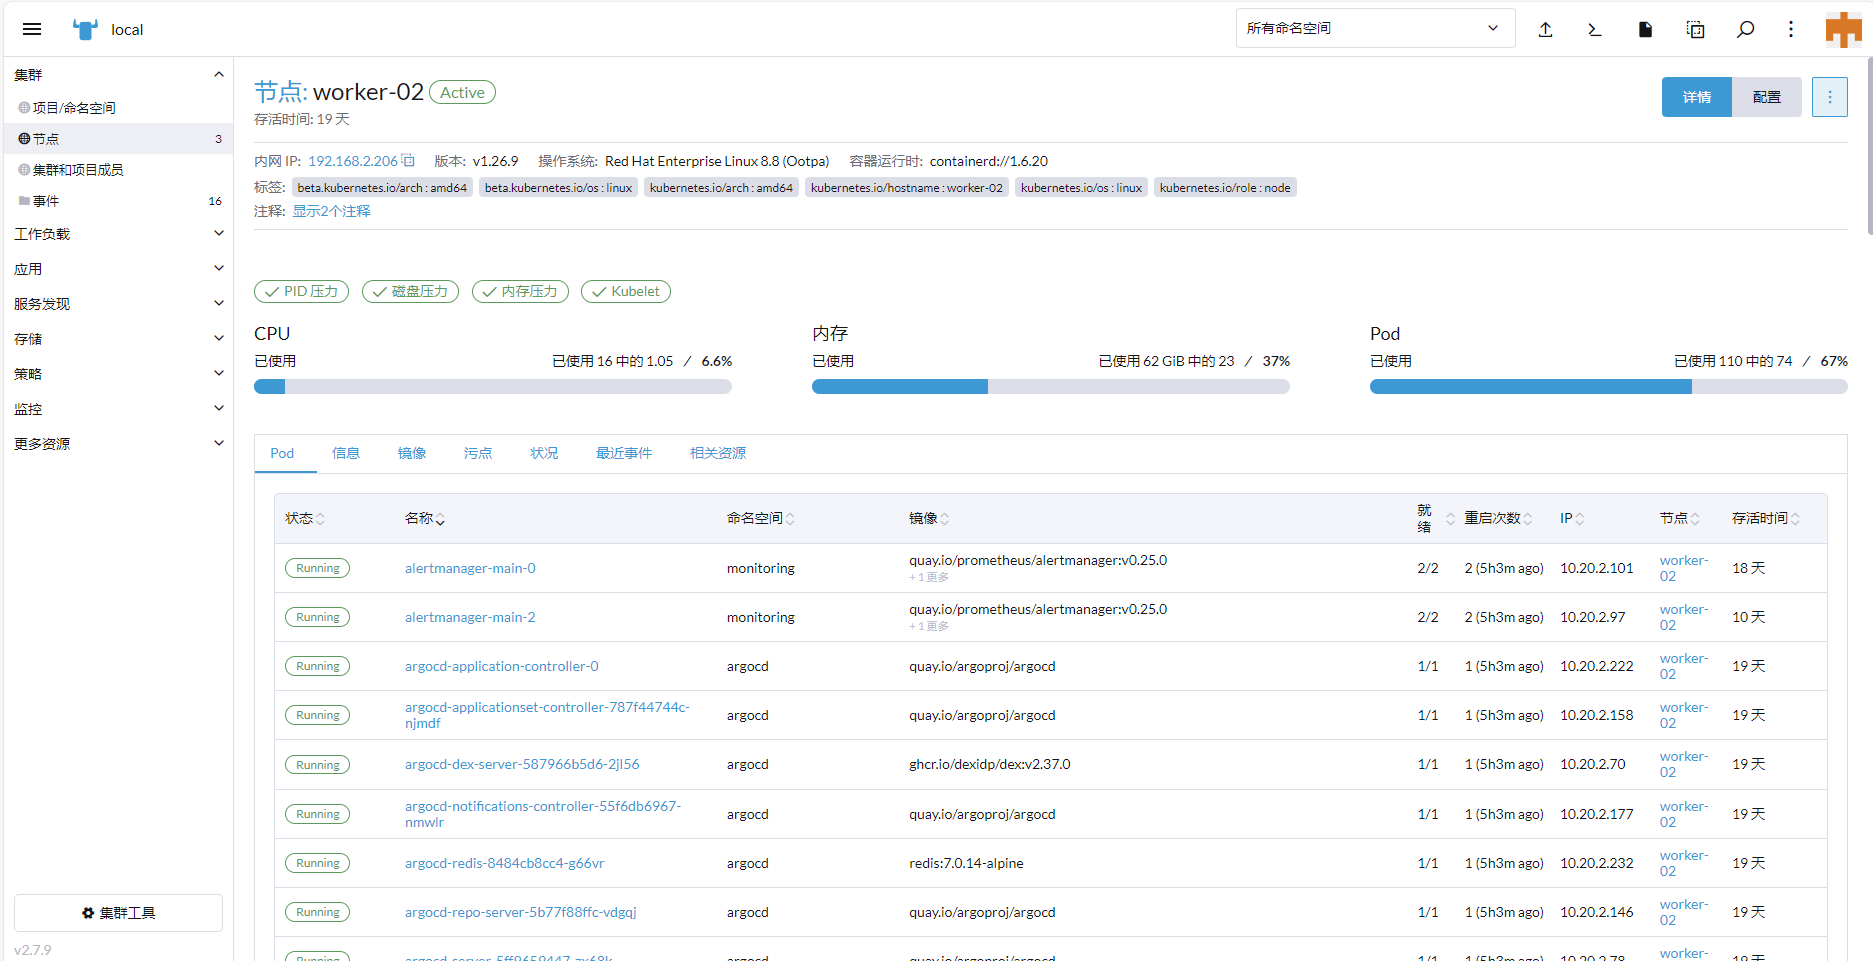Click the PID 压力 status badge

tap(302, 291)
